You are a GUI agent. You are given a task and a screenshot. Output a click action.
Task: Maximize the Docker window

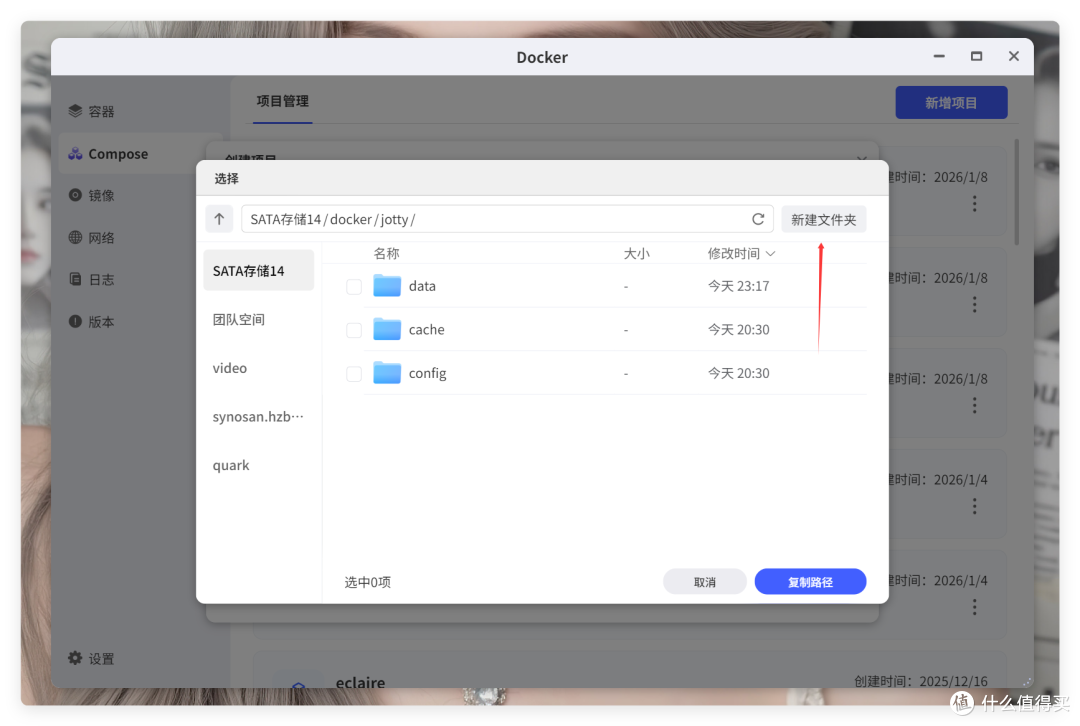(976, 56)
